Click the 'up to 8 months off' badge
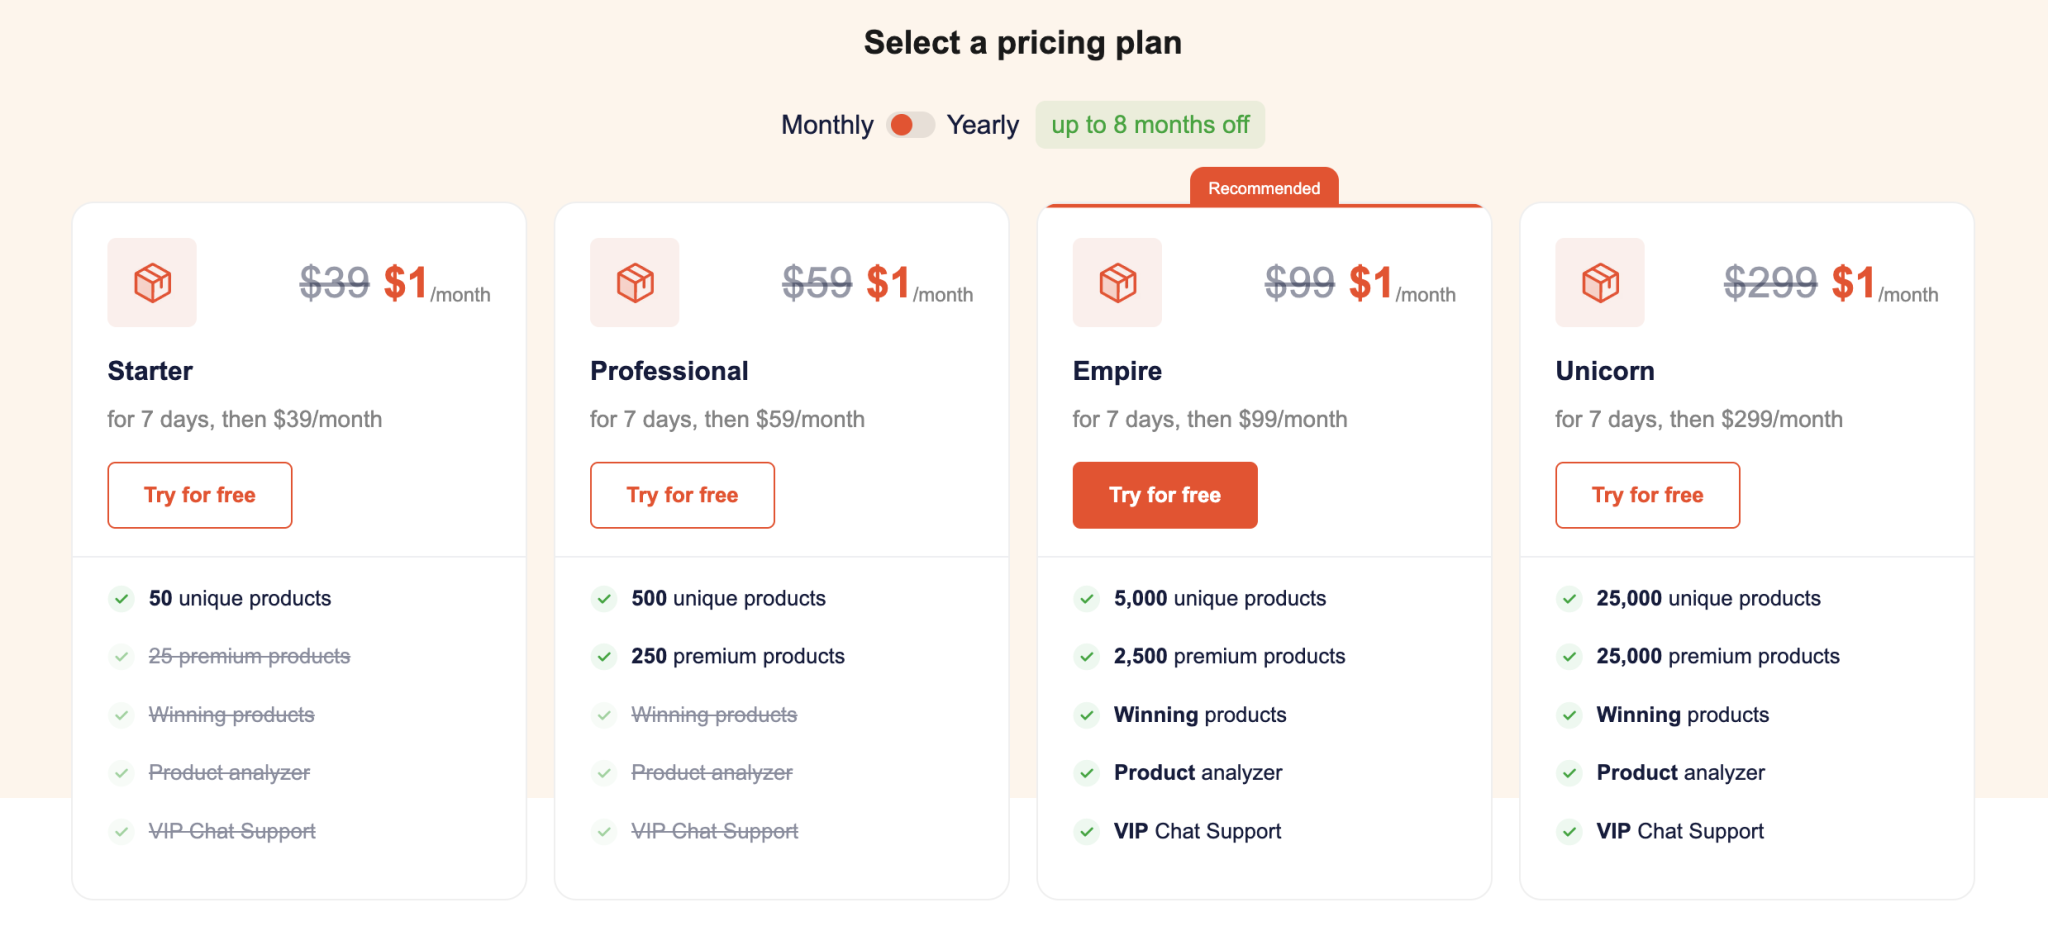The image size is (2048, 950). (x=1150, y=125)
